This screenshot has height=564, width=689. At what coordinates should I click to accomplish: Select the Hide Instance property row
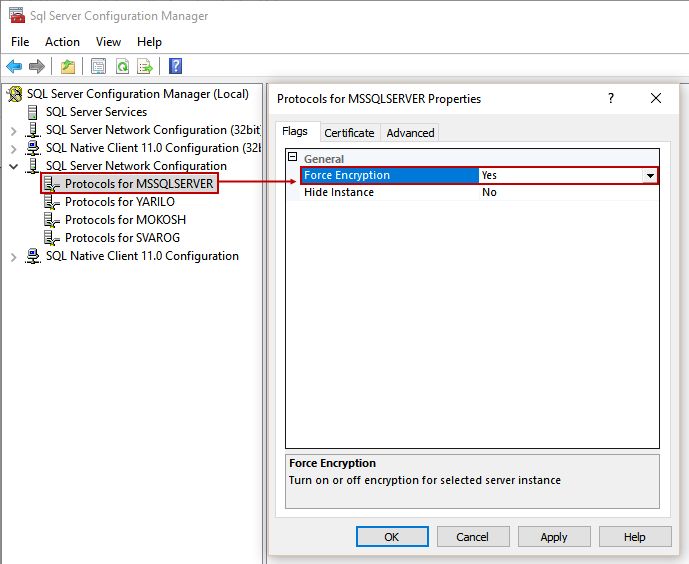(x=479, y=192)
